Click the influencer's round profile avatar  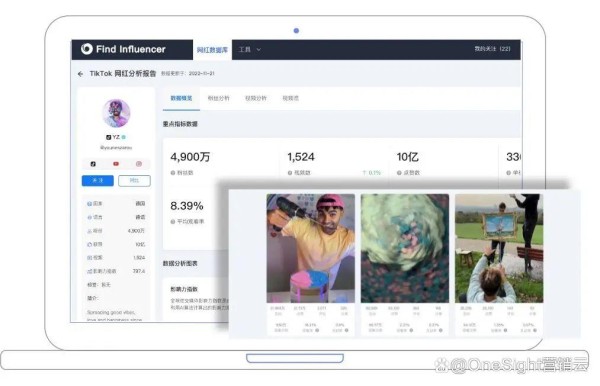[116, 113]
